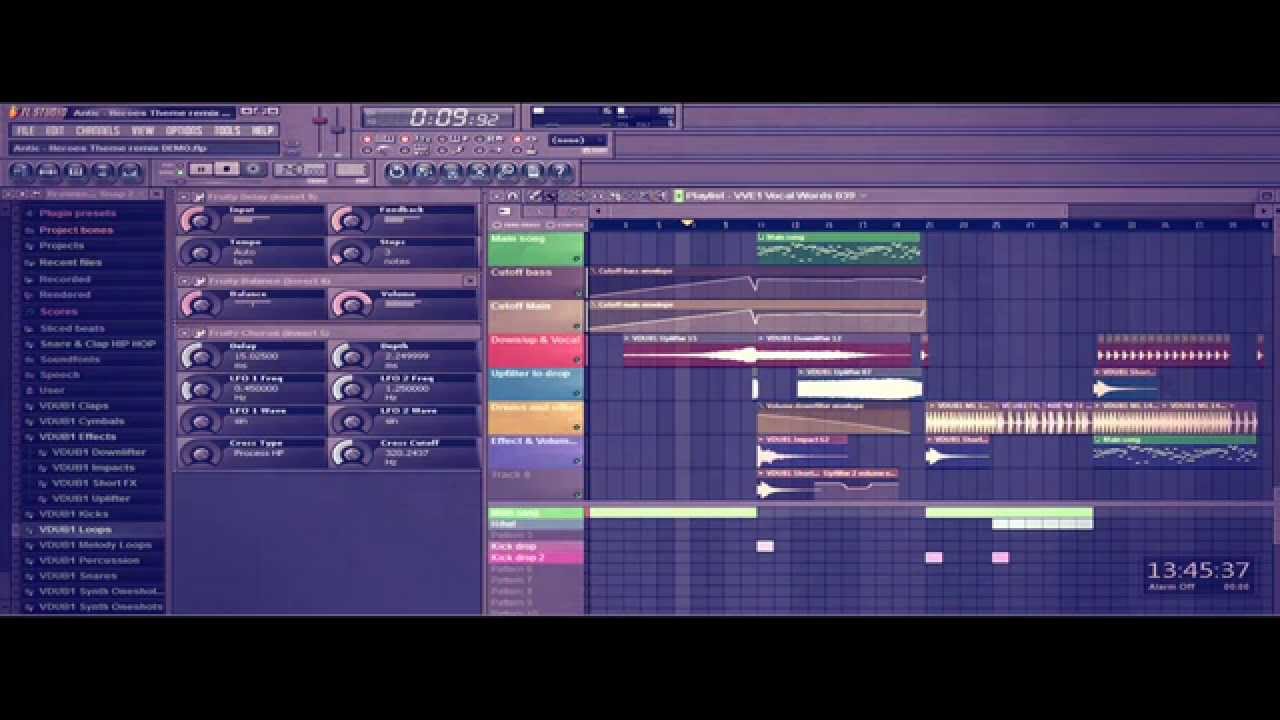Select the VDUB1 Downlifter browser item
The height and width of the screenshot is (720, 1280).
(99, 452)
